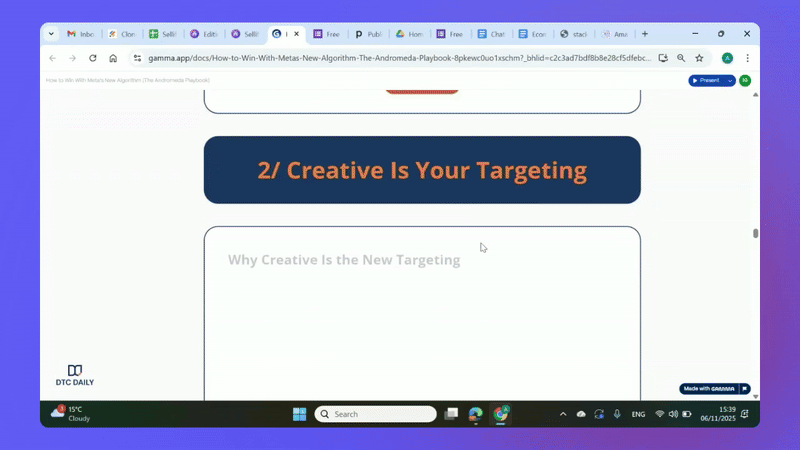The image size is (800, 450).
Task: View site information icon in address bar
Action: pyautogui.click(x=137, y=58)
